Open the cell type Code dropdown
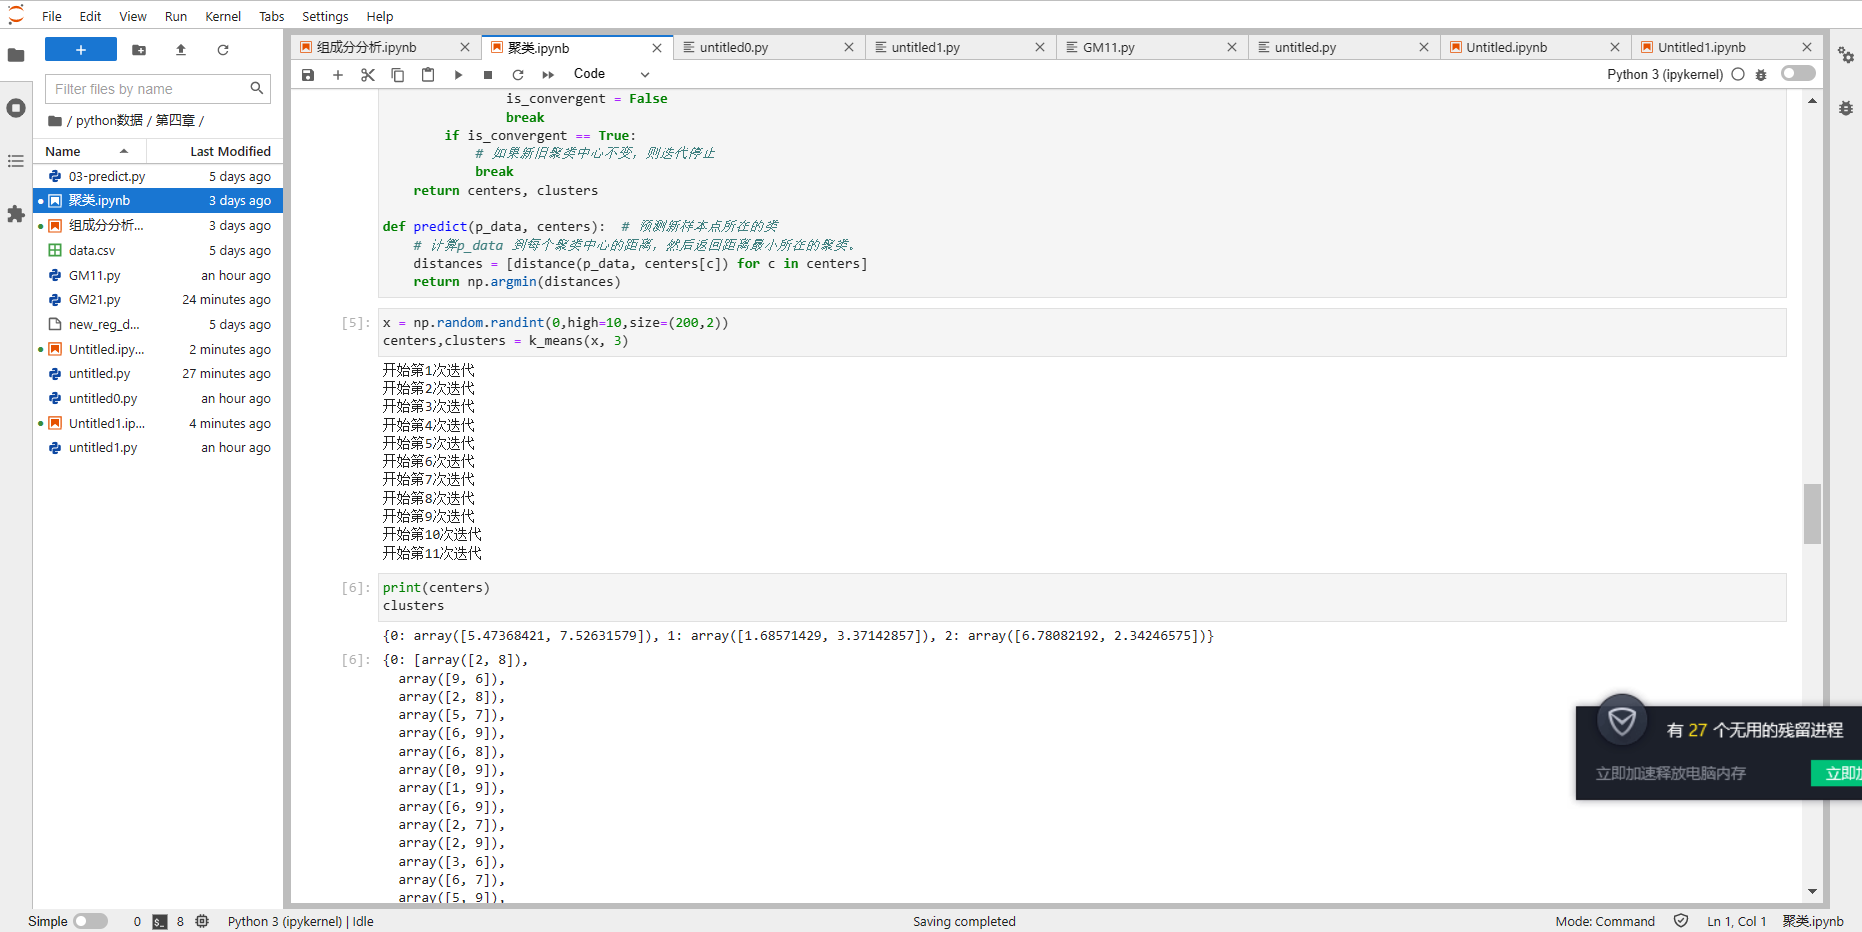The image size is (1862, 932). 611,74
